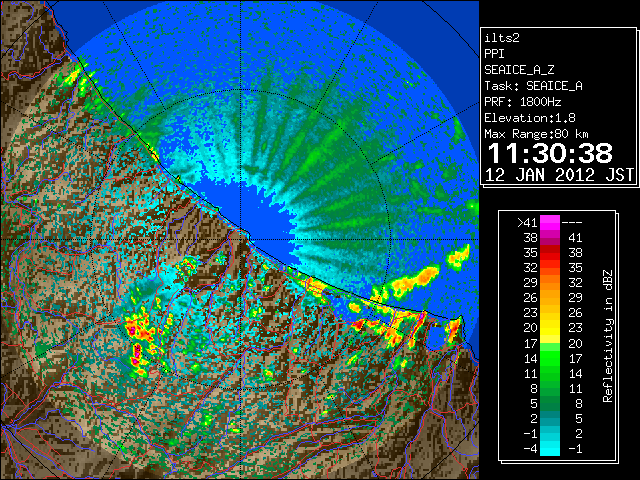Click the 'Elevation:1.8' value
Image resolution: width=640 pixels, height=480 pixels.
coord(530,118)
